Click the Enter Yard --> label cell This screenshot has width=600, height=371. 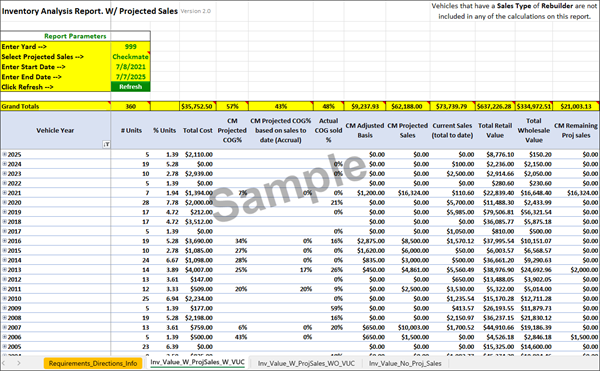(x=55, y=47)
